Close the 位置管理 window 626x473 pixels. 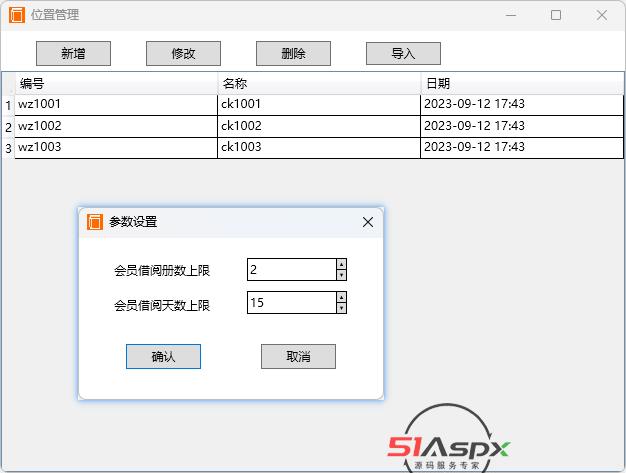pos(602,15)
